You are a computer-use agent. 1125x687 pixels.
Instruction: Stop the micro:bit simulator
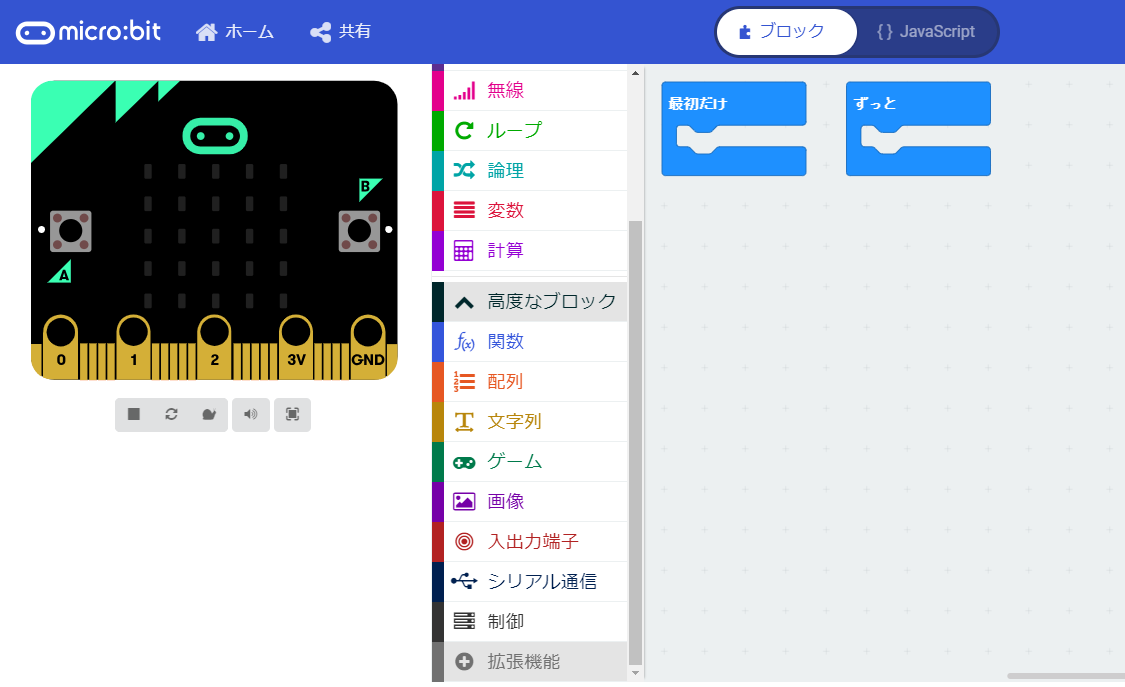point(133,414)
